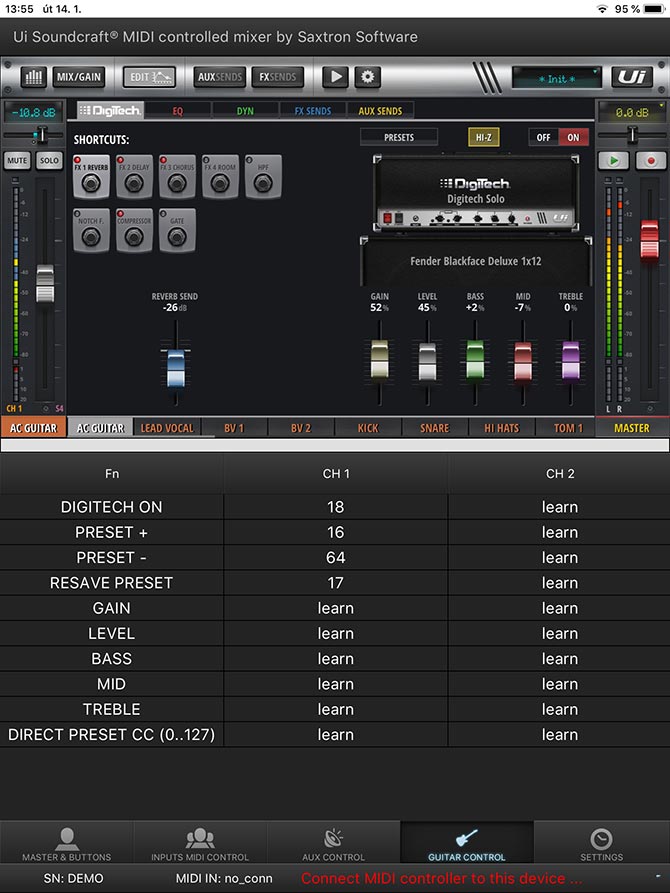Open GUITAR CONTROL bottom tab

pyautogui.click(x=467, y=843)
